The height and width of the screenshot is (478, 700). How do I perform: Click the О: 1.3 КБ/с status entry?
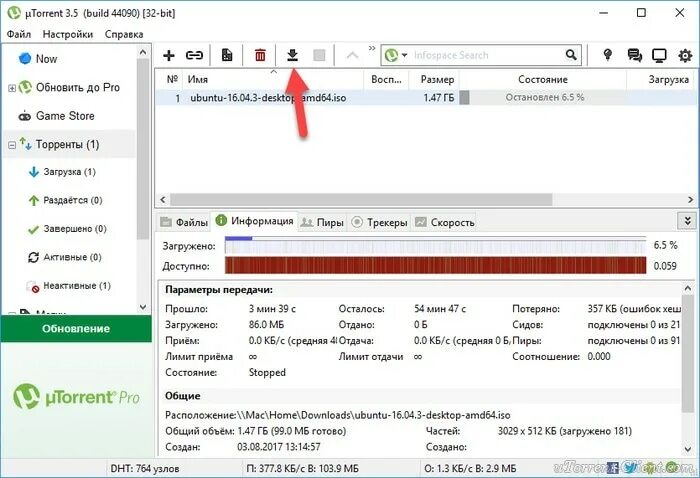point(470,469)
